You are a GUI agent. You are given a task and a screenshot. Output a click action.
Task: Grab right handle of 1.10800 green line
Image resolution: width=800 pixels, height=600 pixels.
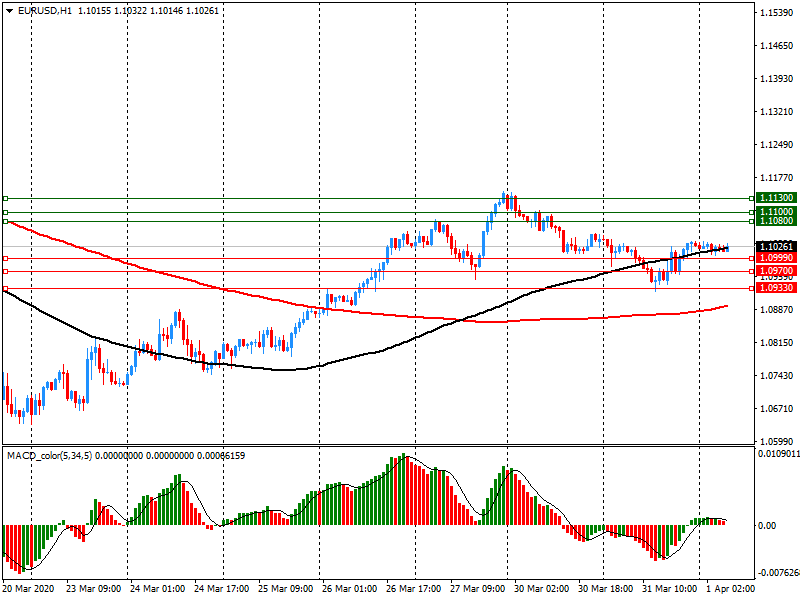[752, 221]
